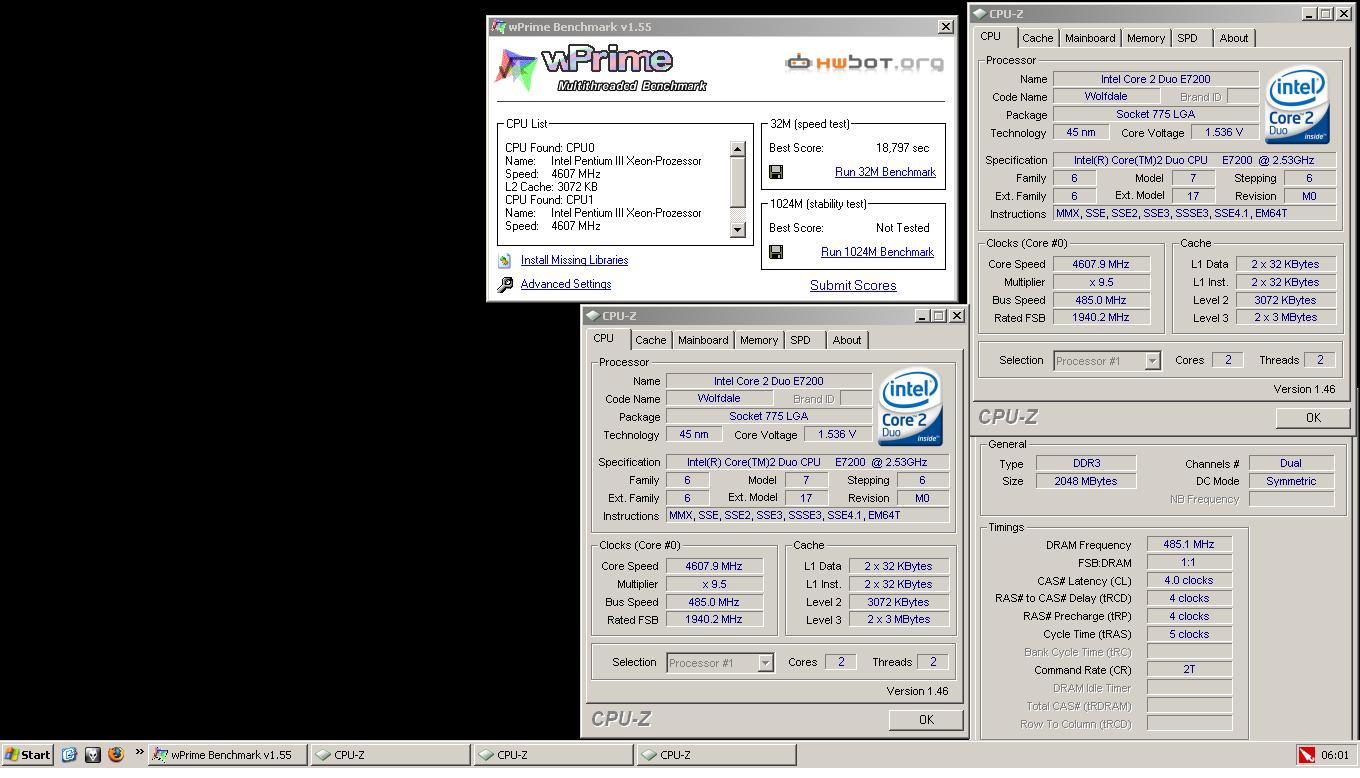This screenshot has width=1360, height=778.
Task: Open About tab in CPU-Z right of wPrime
Action: [x=1234, y=39]
